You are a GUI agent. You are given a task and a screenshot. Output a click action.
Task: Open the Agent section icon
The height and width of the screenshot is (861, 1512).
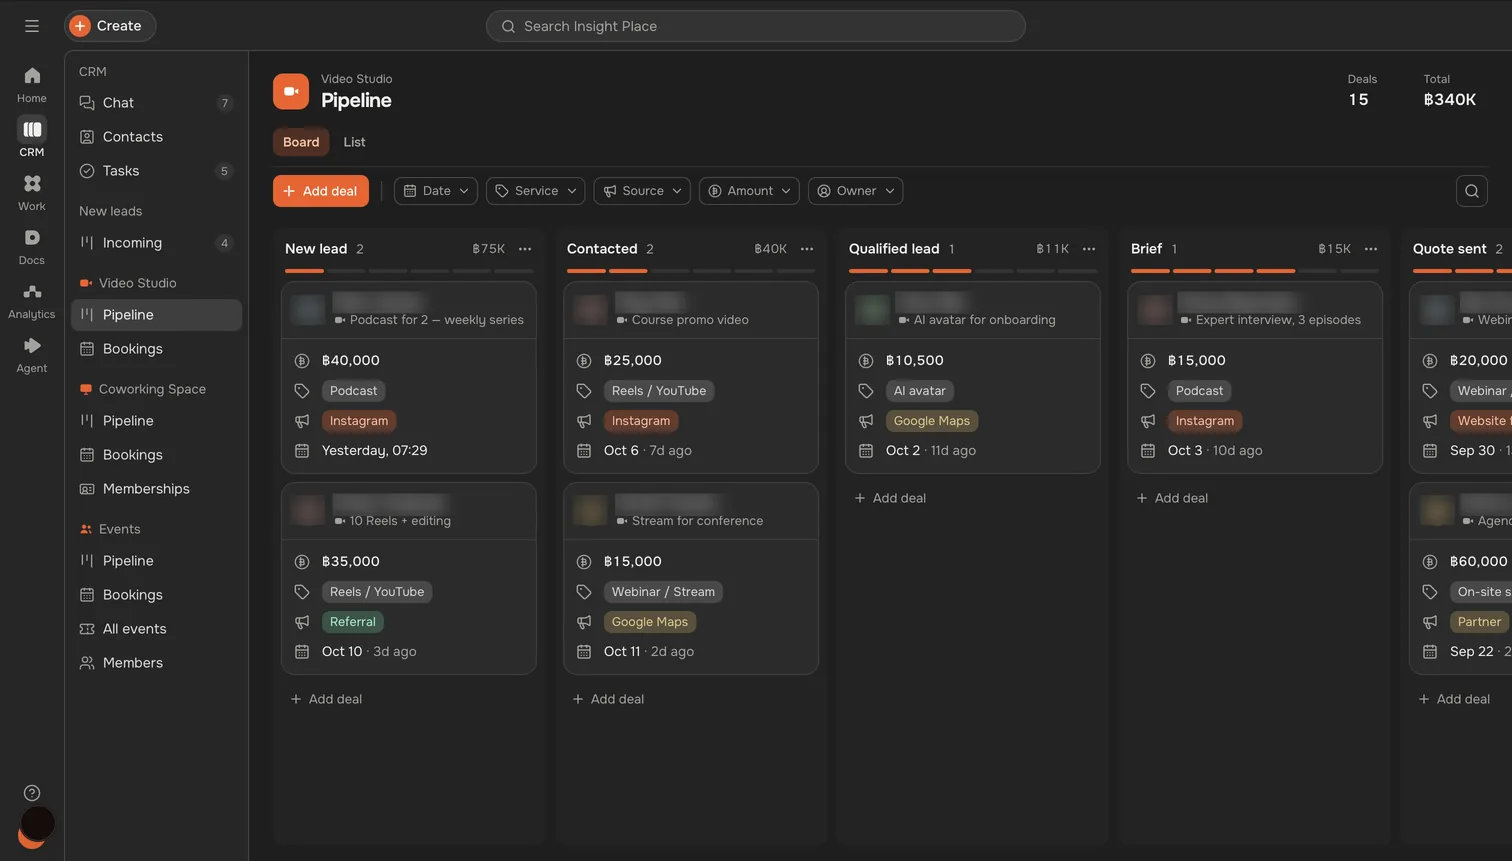click(32, 354)
